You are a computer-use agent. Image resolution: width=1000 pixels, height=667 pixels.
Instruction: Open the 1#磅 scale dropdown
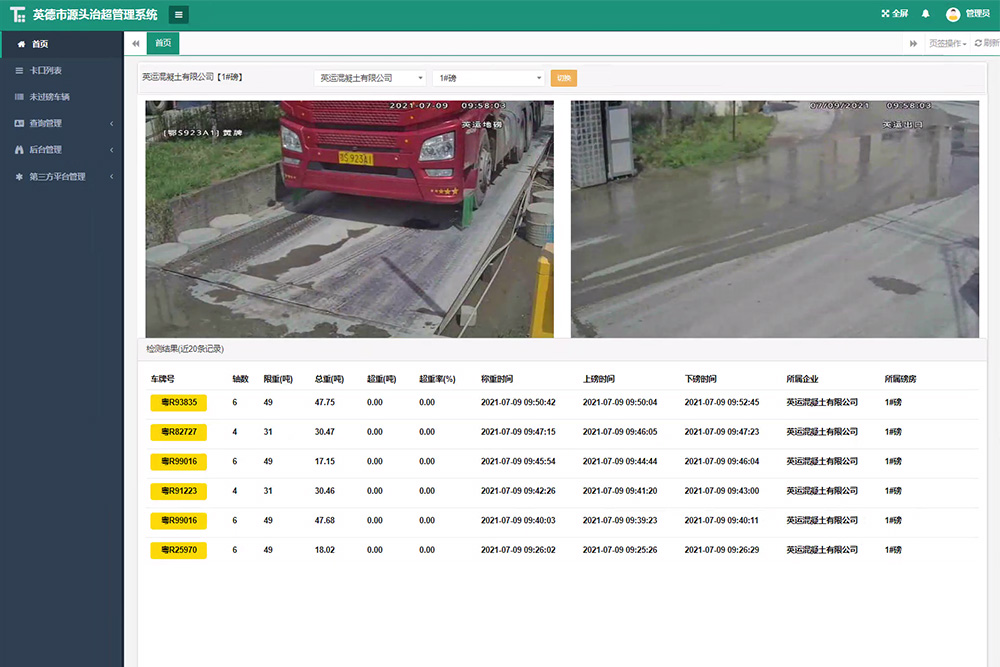point(488,78)
